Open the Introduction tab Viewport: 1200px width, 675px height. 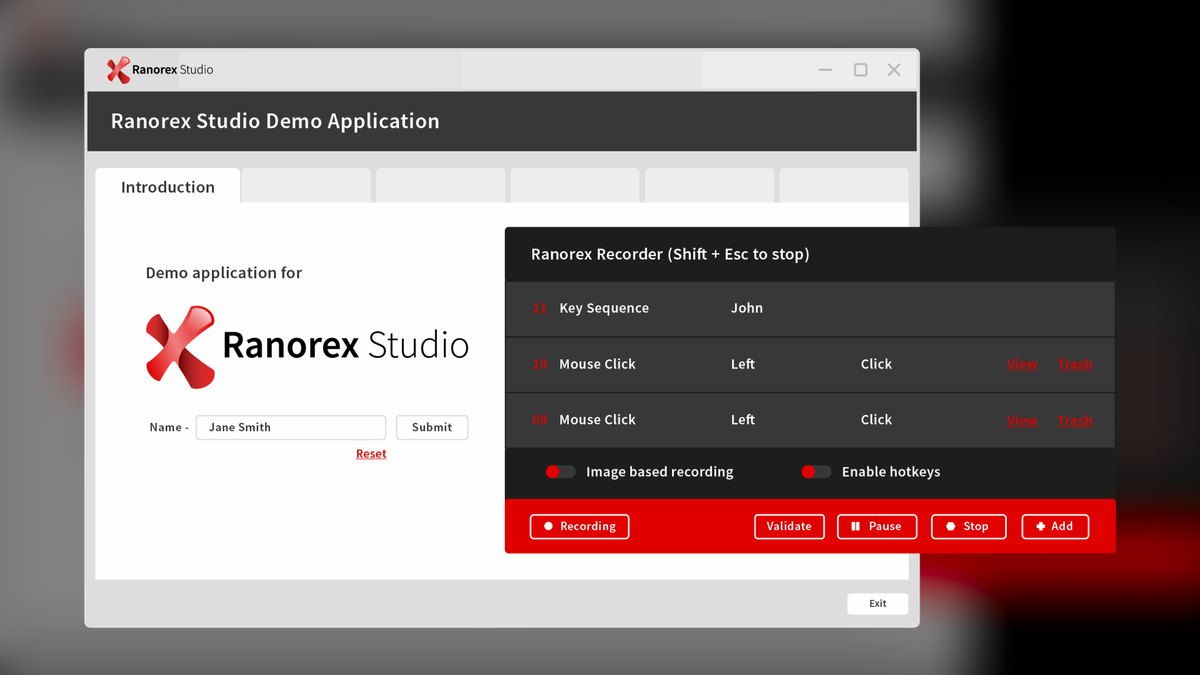pyautogui.click(x=168, y=187)
